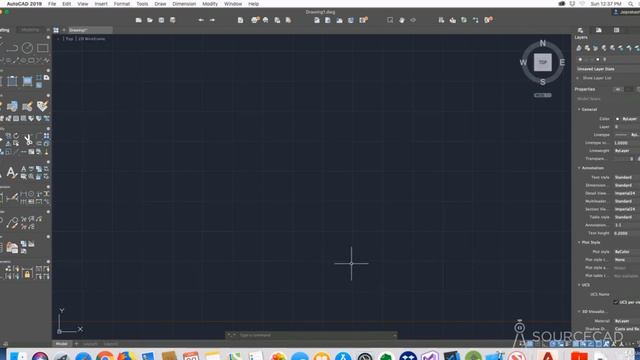Collapse the General properties section
The image size is (640, 360).
pos(579,109)
